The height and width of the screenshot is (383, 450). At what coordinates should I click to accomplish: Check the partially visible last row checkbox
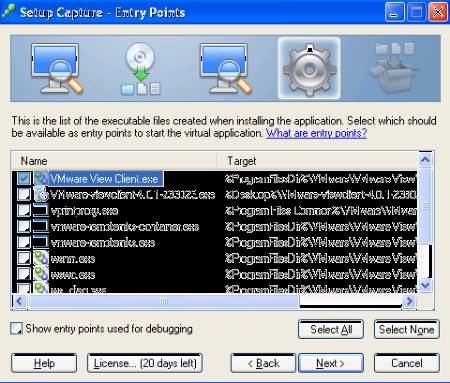click(24, 288)
